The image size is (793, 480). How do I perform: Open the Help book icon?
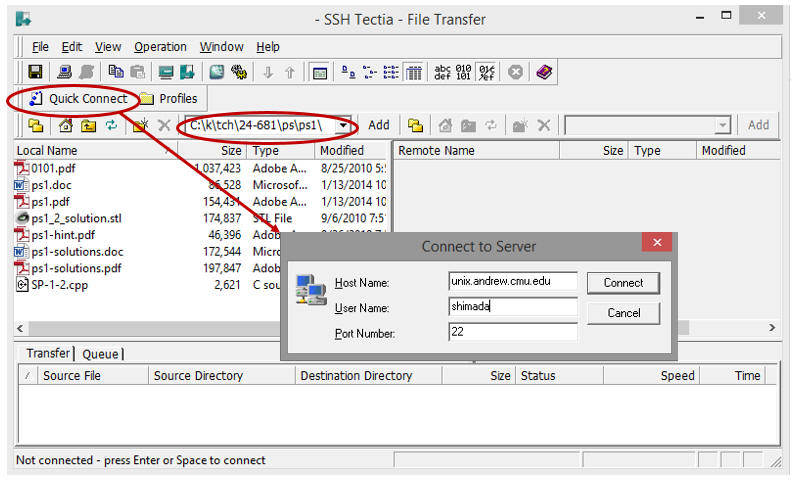544,72
